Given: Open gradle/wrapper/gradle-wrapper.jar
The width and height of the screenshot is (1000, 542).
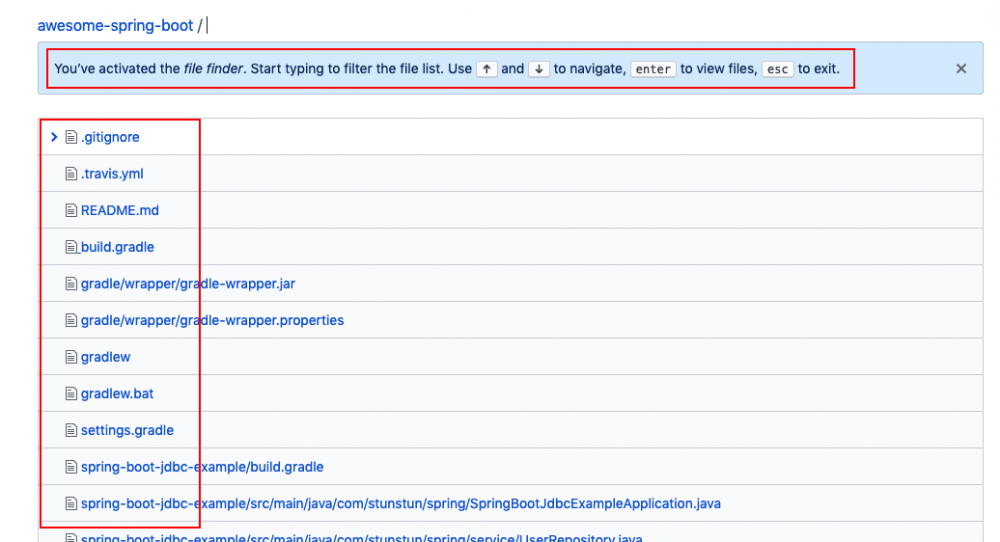Looking at the screenshot, I should click(x=188, y=284).
